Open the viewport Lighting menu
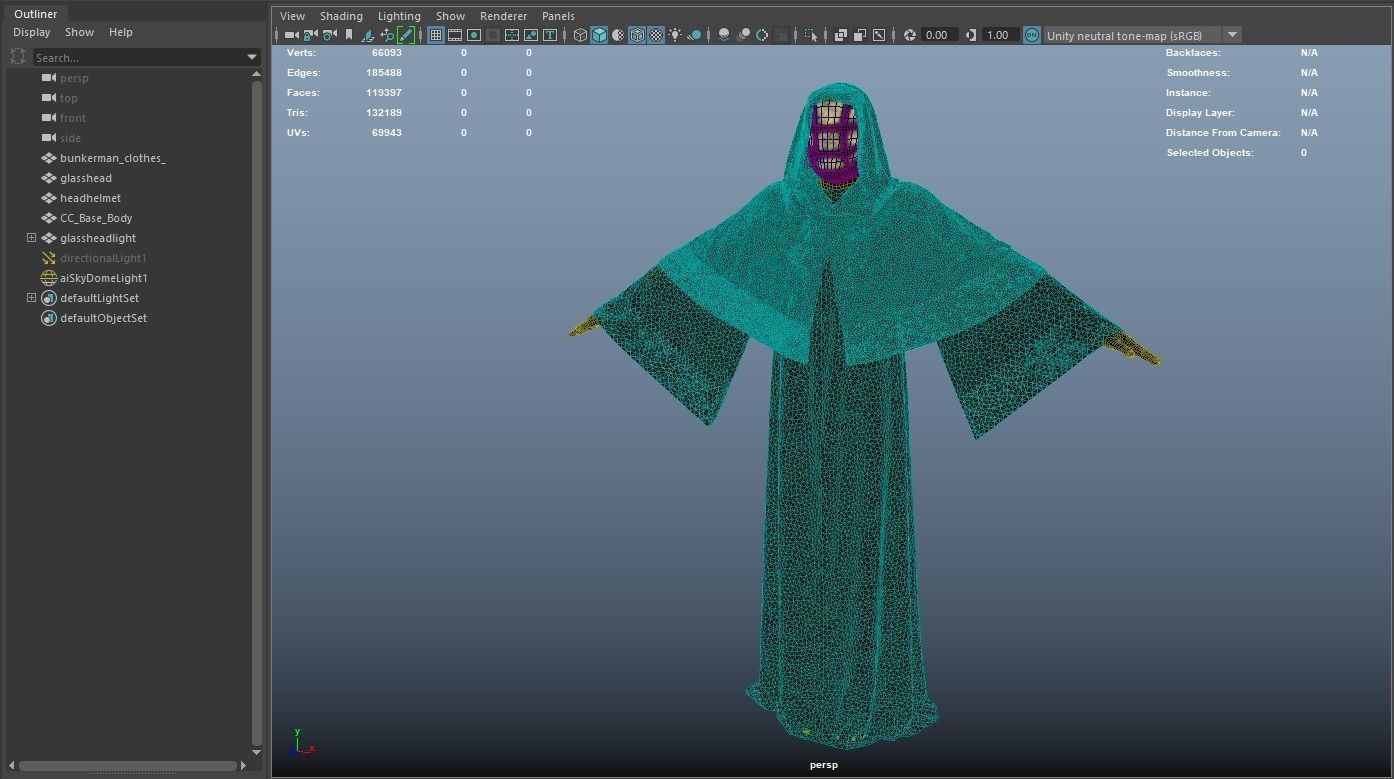This screenshot has width=1394, height=779. [399, 16]
